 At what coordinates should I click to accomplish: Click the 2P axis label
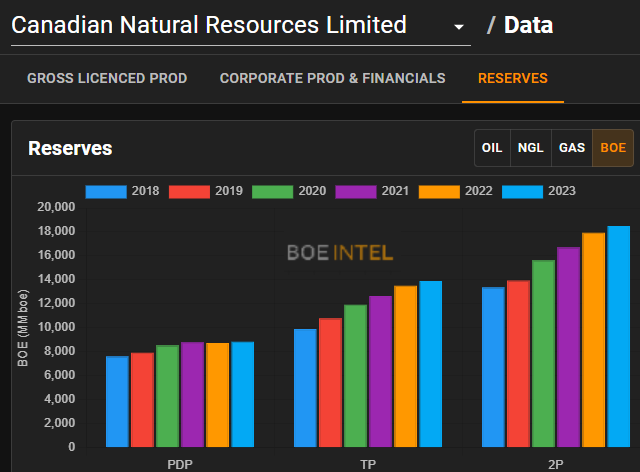pyautogui.click(x=556, y=465)
